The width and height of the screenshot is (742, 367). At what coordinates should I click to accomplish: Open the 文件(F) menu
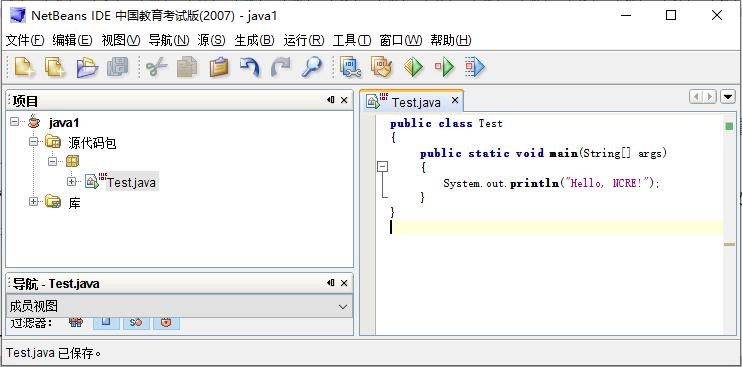pyautogui.click(x=25, y=41)
